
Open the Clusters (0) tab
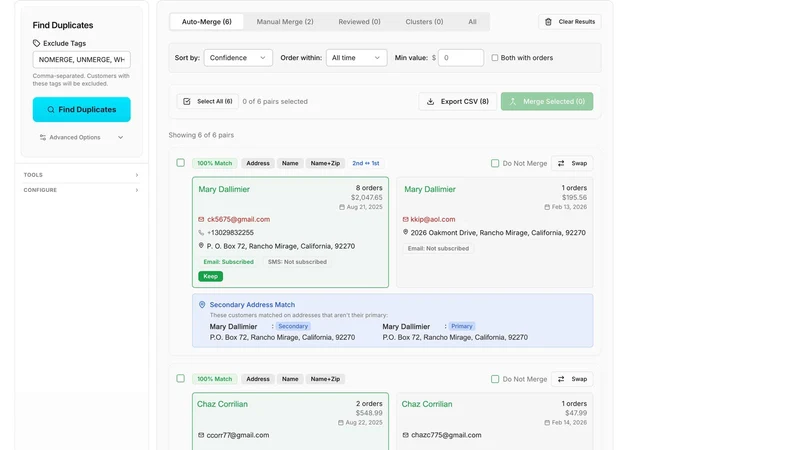[424, 22]
